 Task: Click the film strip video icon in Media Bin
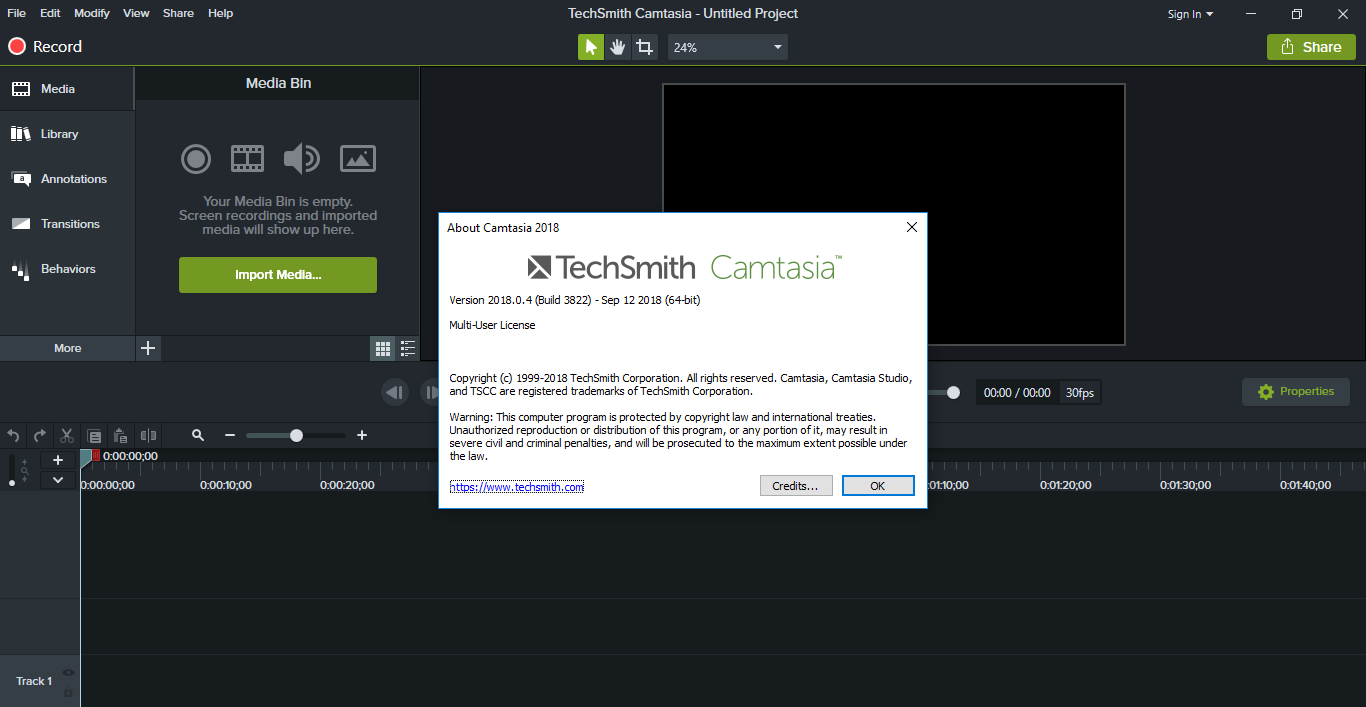(247, 158)
